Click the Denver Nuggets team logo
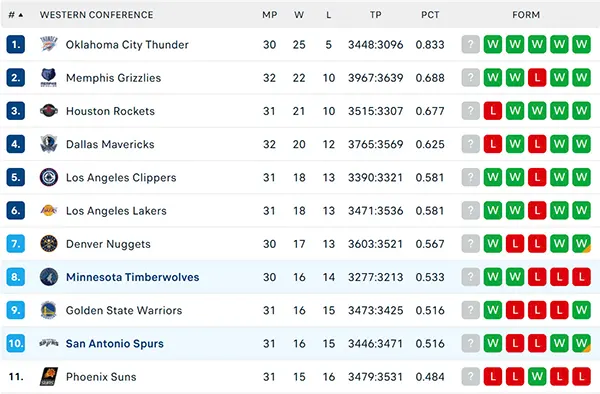 click(x=49, y=244)
